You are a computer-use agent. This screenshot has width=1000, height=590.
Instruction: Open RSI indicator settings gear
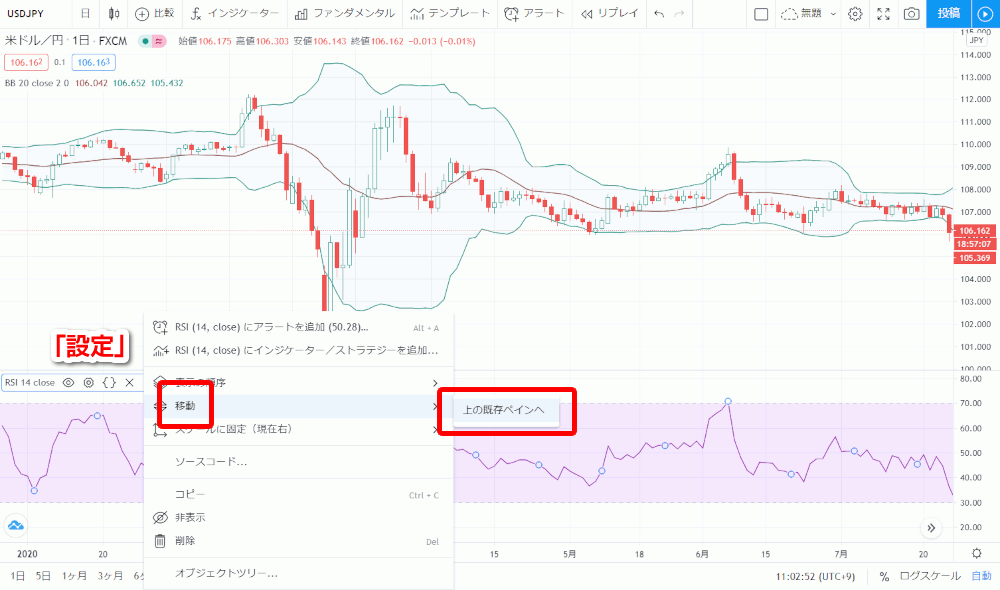(x=89, y=383)
